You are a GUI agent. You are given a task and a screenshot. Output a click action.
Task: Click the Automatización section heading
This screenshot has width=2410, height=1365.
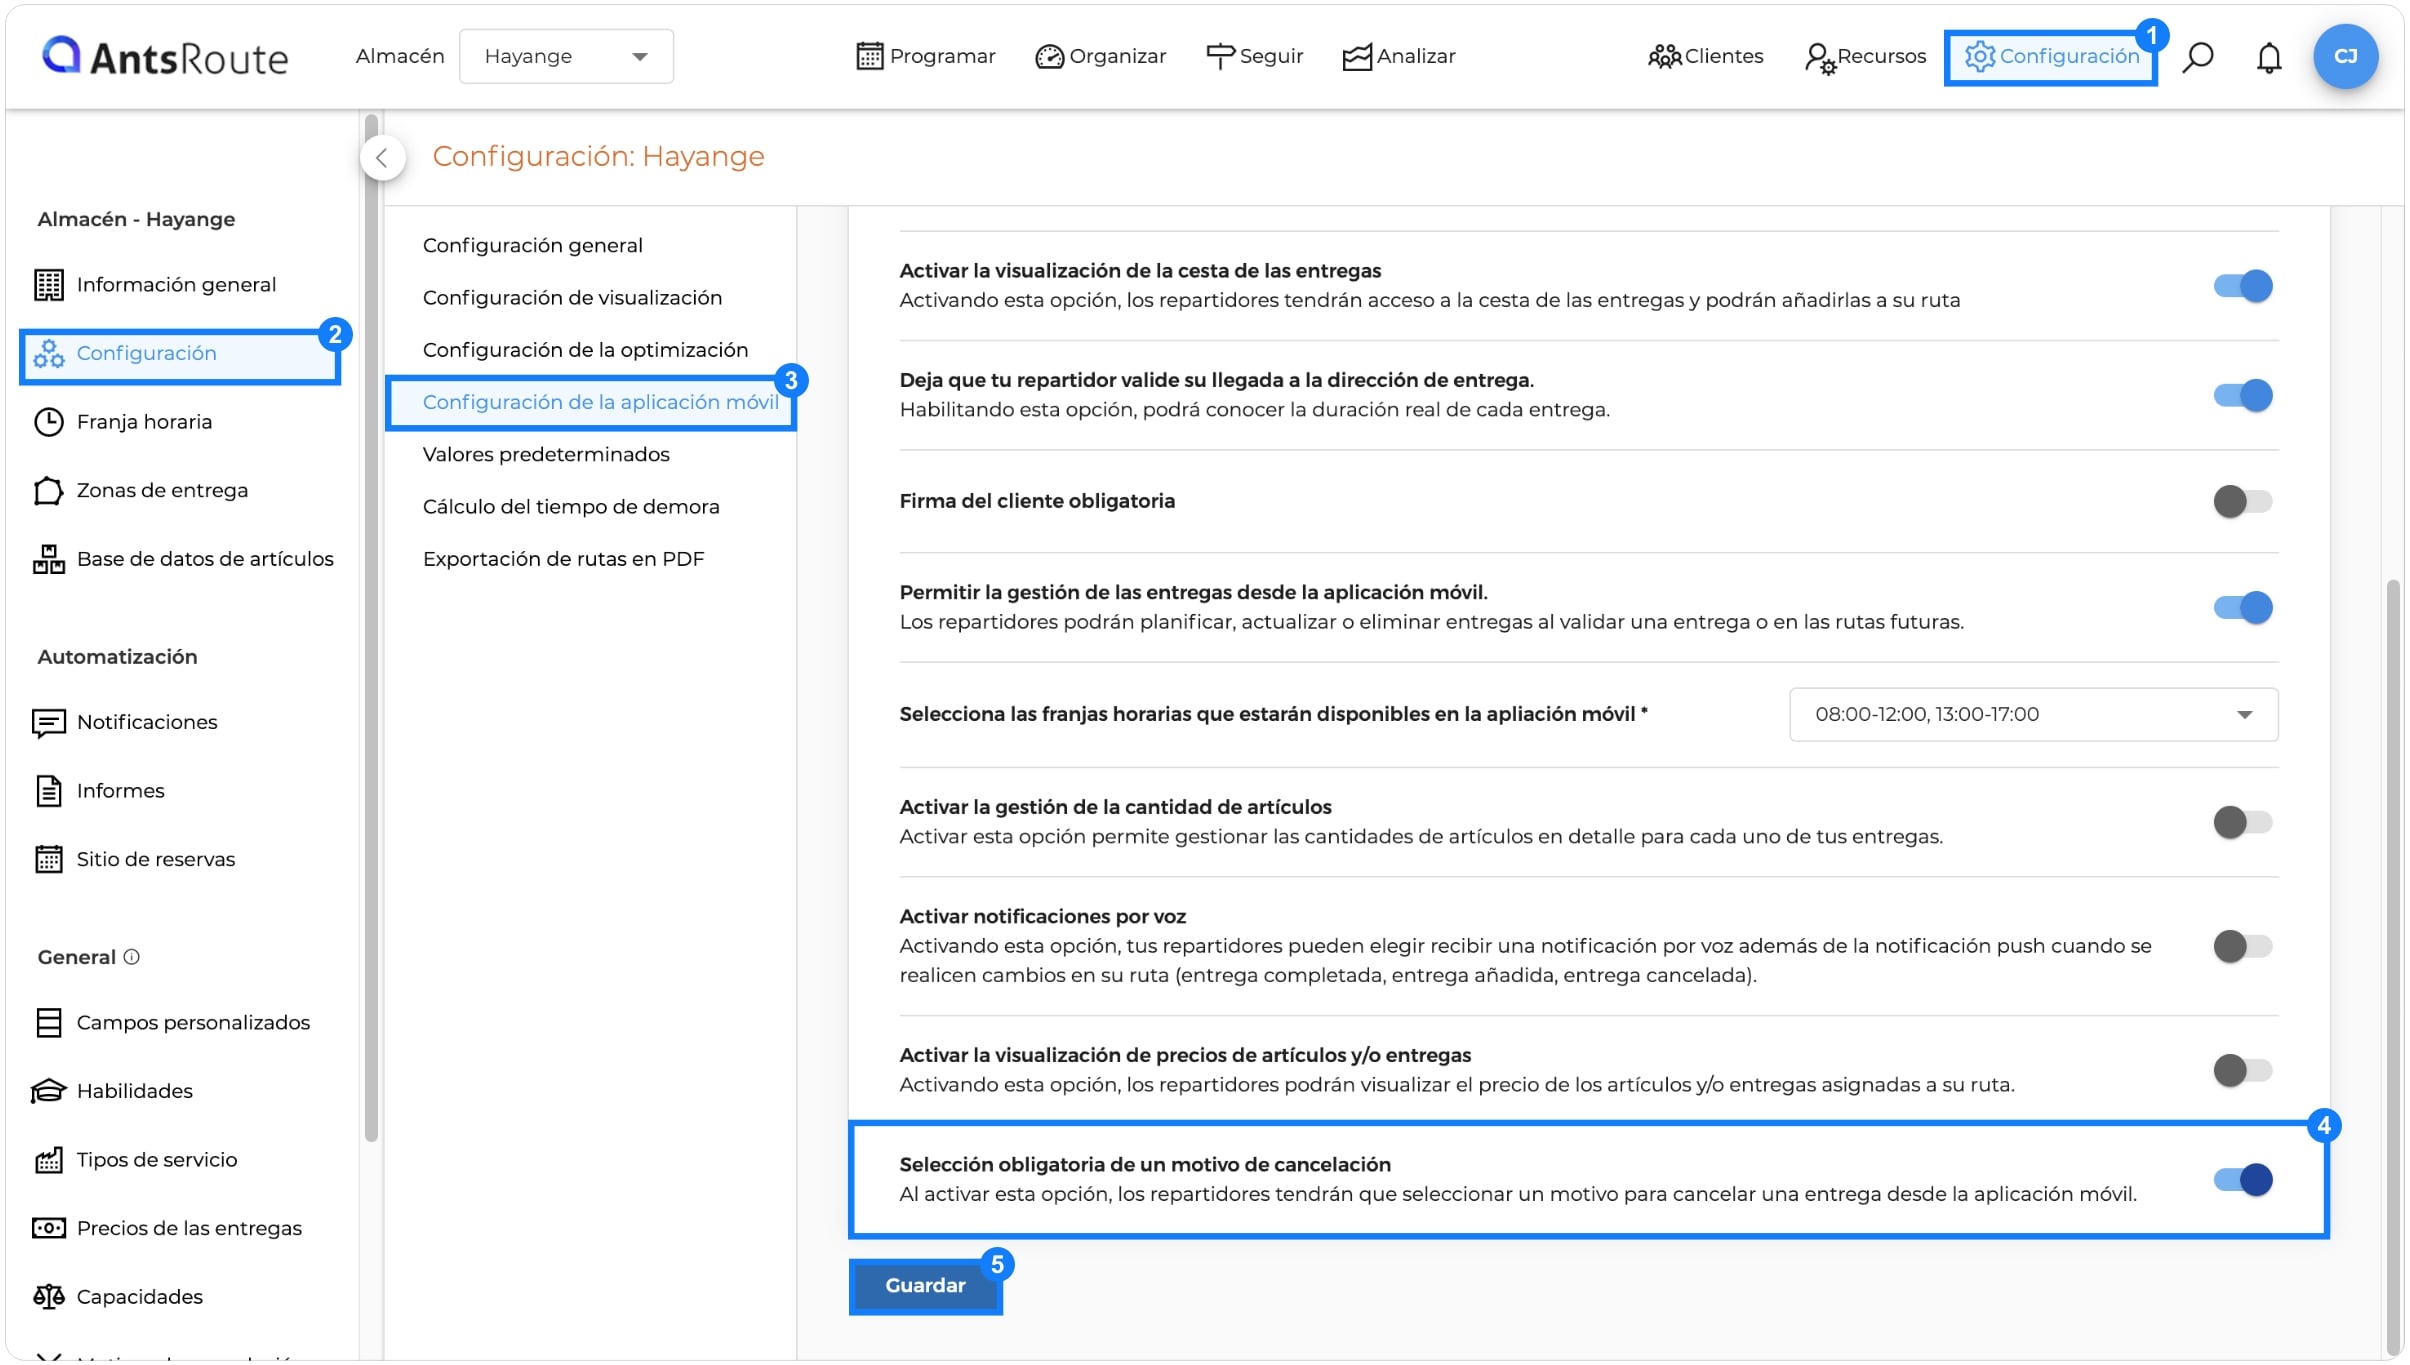117,657
